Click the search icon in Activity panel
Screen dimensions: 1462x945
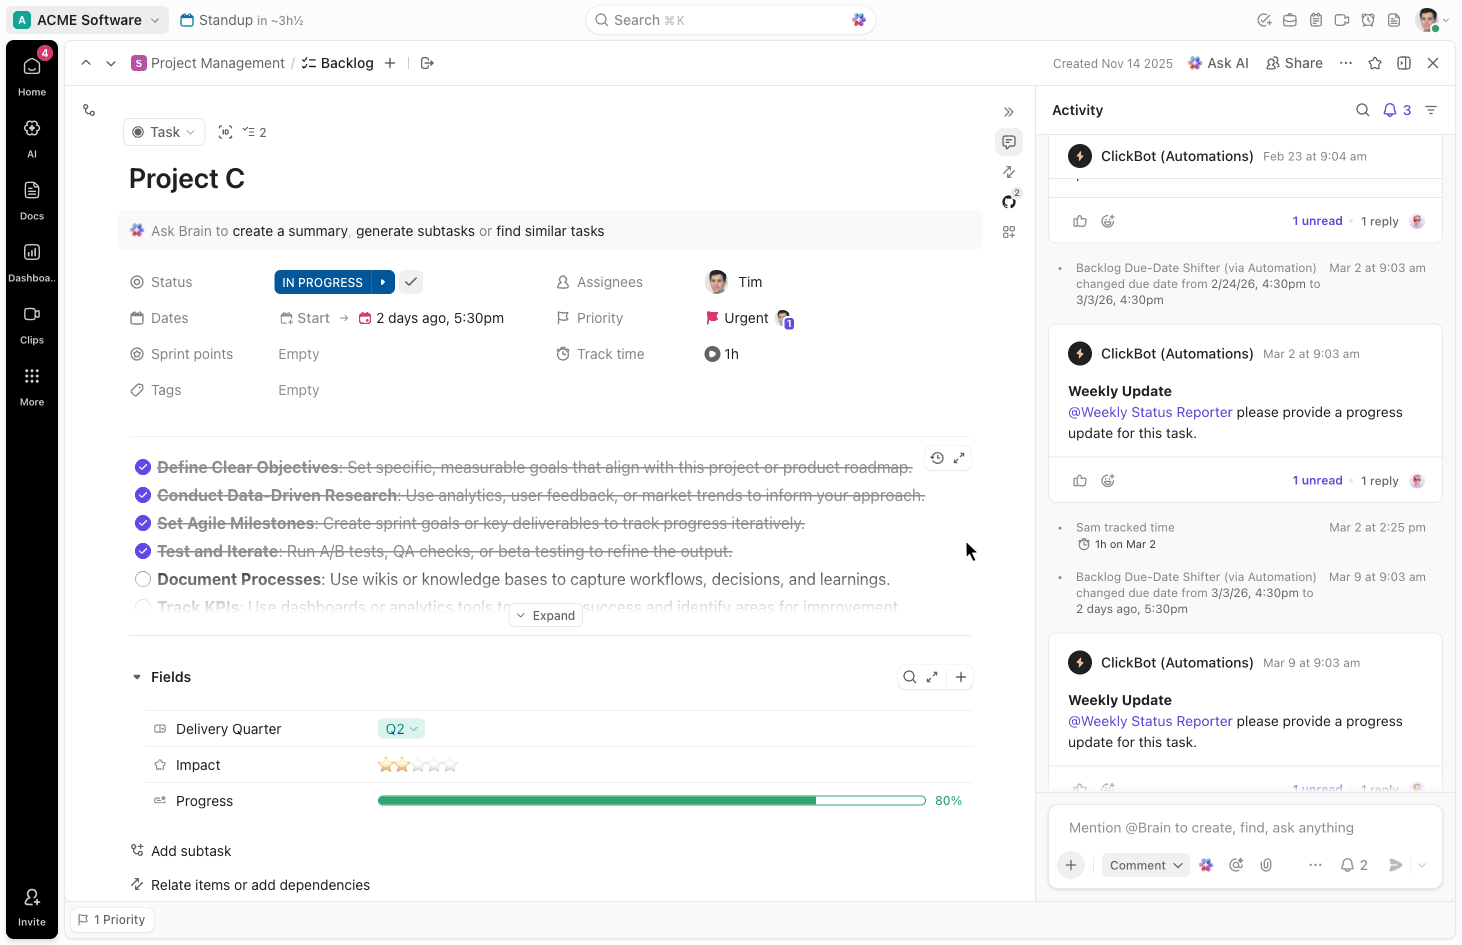pyautogui.click(x=1362, y=110)
